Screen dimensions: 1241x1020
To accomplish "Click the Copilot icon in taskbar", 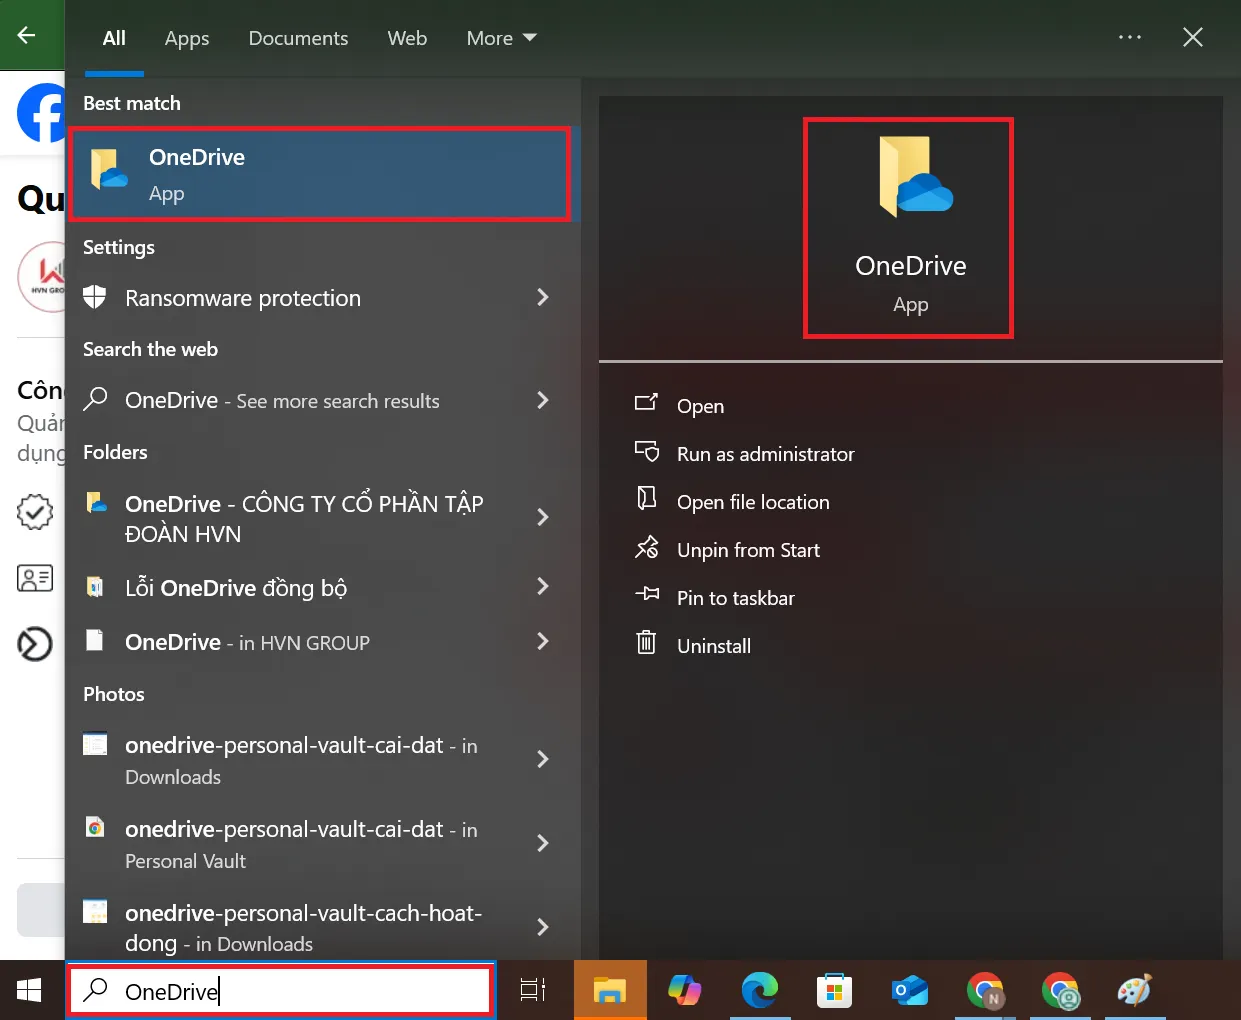I will (685, 991).
